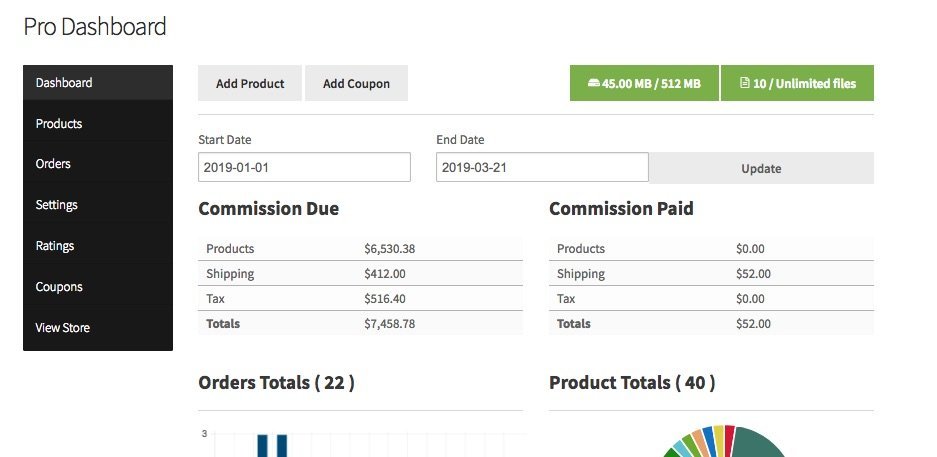Go to Products in the sidebar
Screen dimensions: 937x457
coord(98,124)
